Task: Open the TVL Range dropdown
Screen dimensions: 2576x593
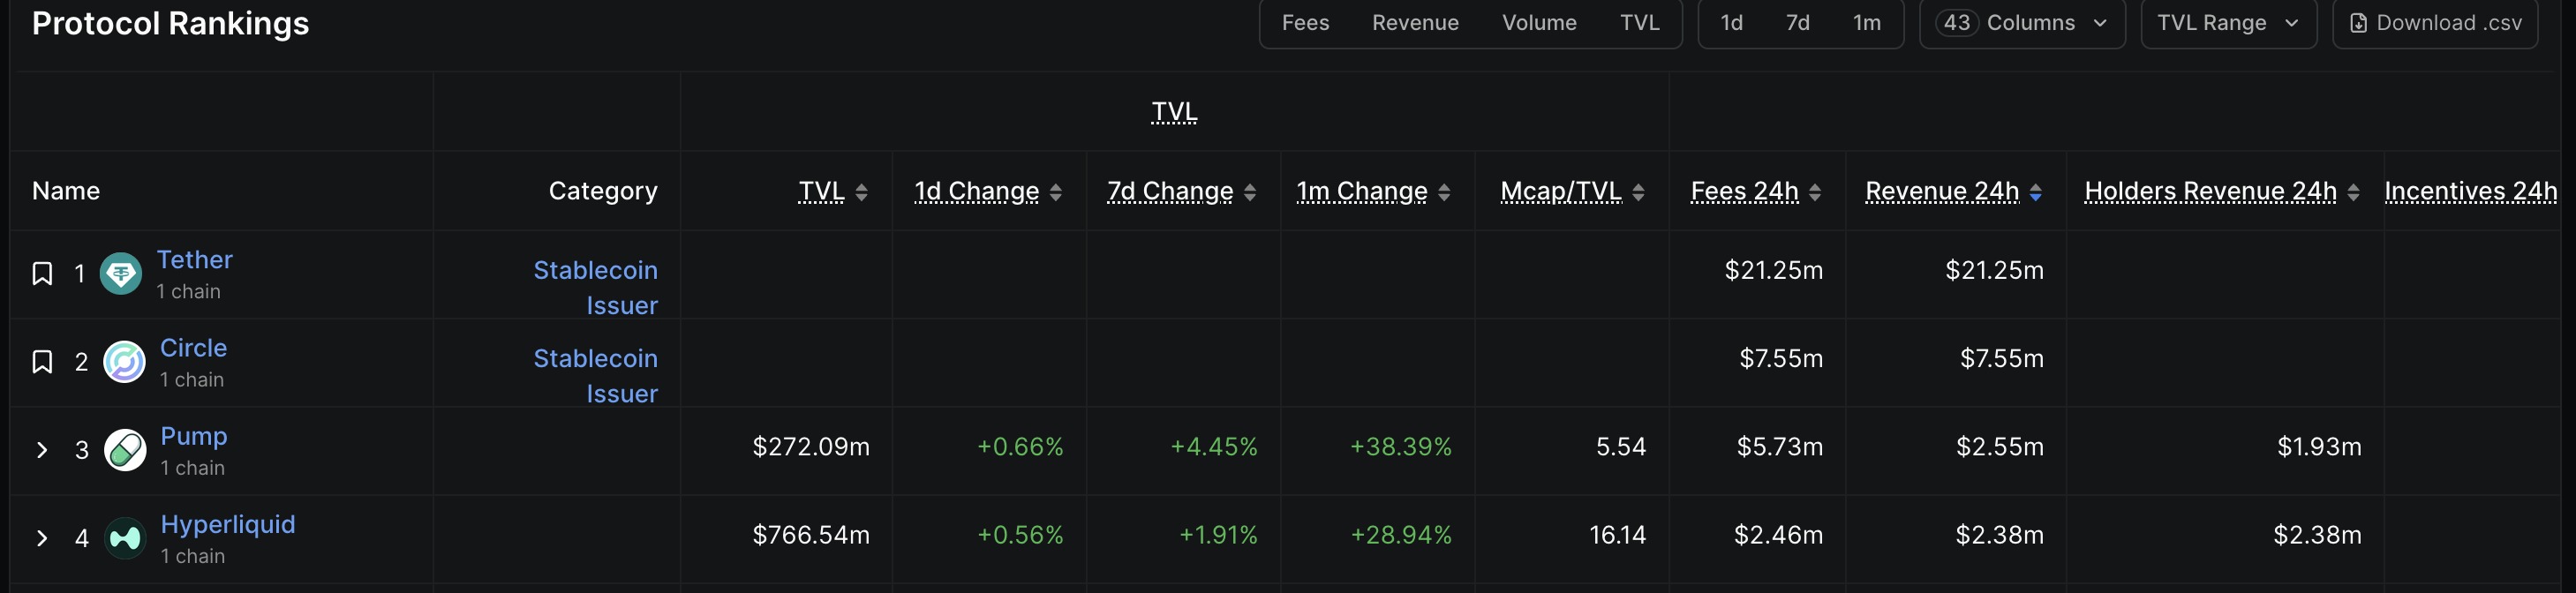Action: [x=2227, y=23]
